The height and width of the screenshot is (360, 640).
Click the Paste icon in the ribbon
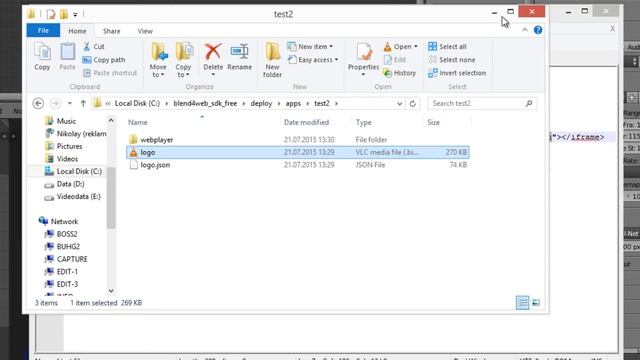pyautogui.click(x=67, y=57)
